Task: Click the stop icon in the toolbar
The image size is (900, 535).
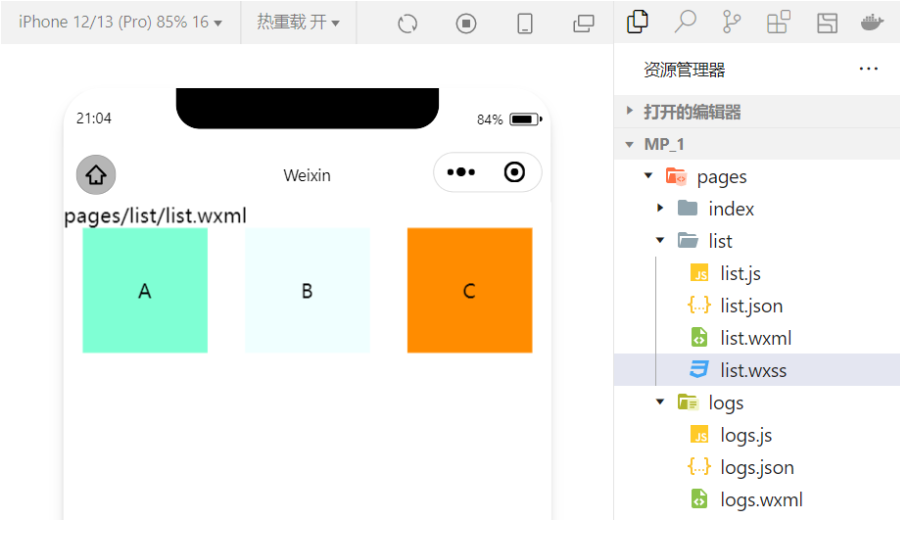Action: [x=466, y=24]
